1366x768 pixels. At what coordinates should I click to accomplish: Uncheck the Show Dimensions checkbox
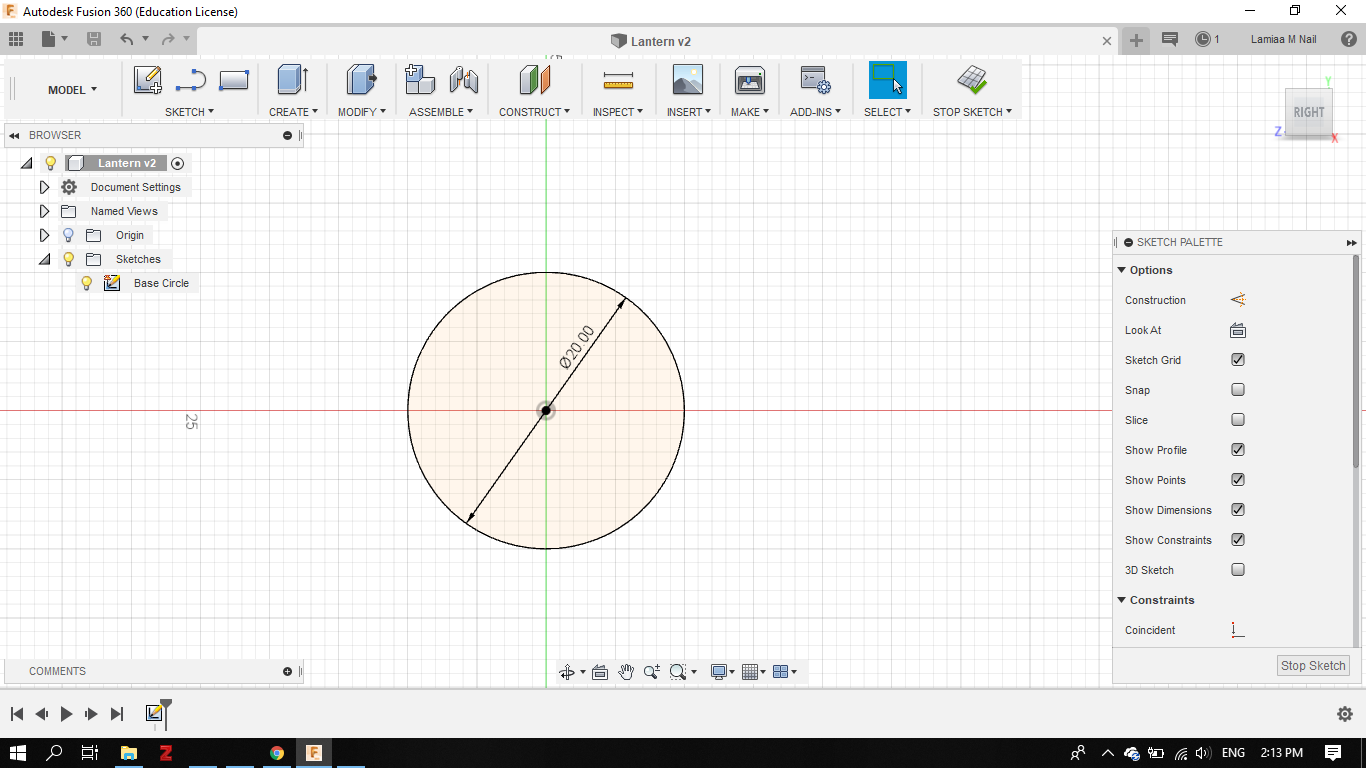(x=1238, y=510)
